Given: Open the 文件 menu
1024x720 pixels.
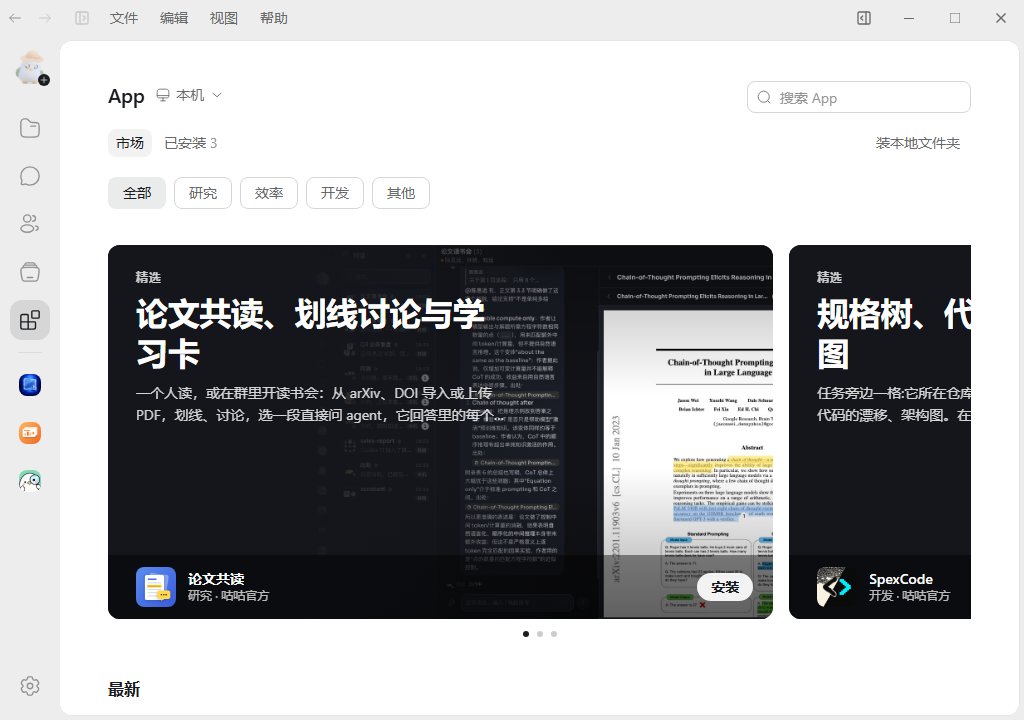Looking at the screenshot, I should pyautogui.click(x=123, y=18).
